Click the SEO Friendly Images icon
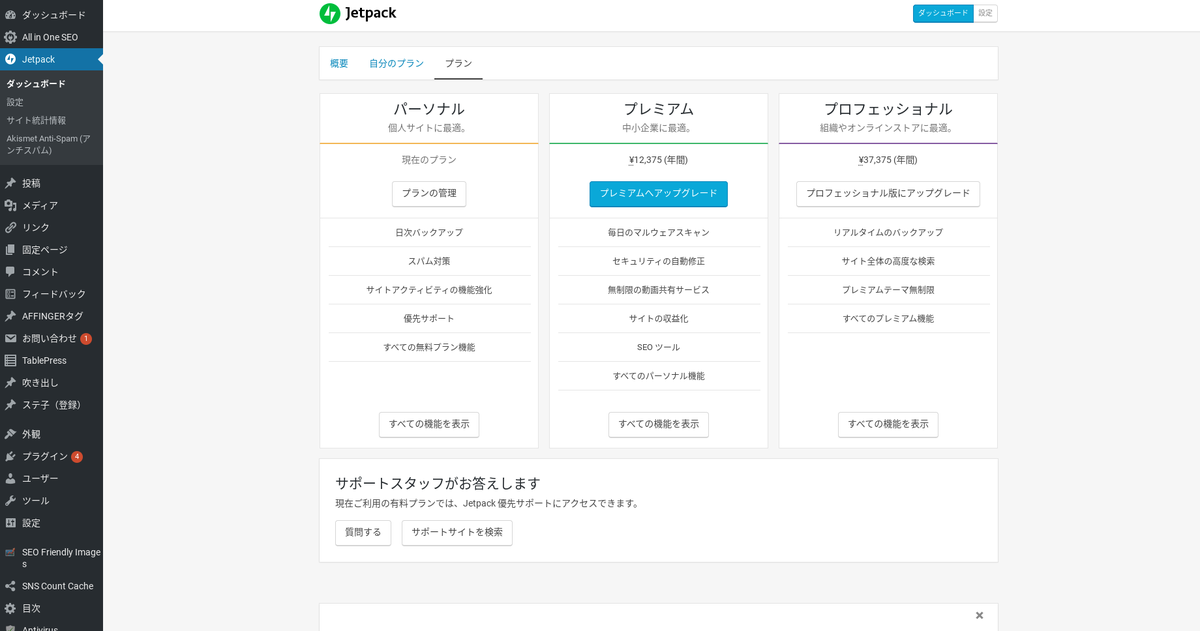 click(x=11, y=552)
